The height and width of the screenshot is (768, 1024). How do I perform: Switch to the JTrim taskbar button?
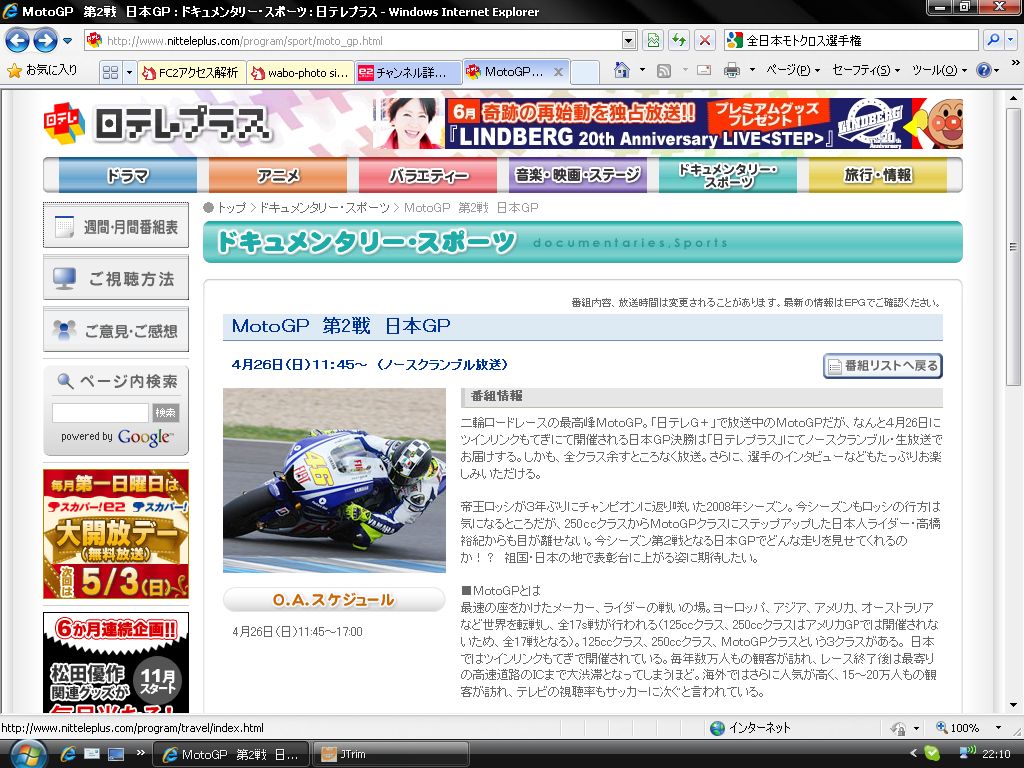coord(391,754)
